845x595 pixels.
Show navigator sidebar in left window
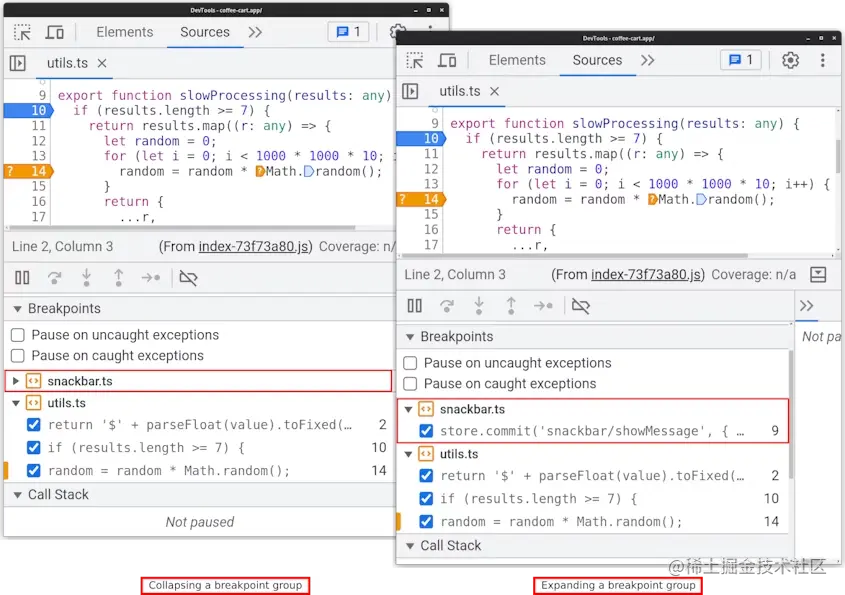coord(18,63)
